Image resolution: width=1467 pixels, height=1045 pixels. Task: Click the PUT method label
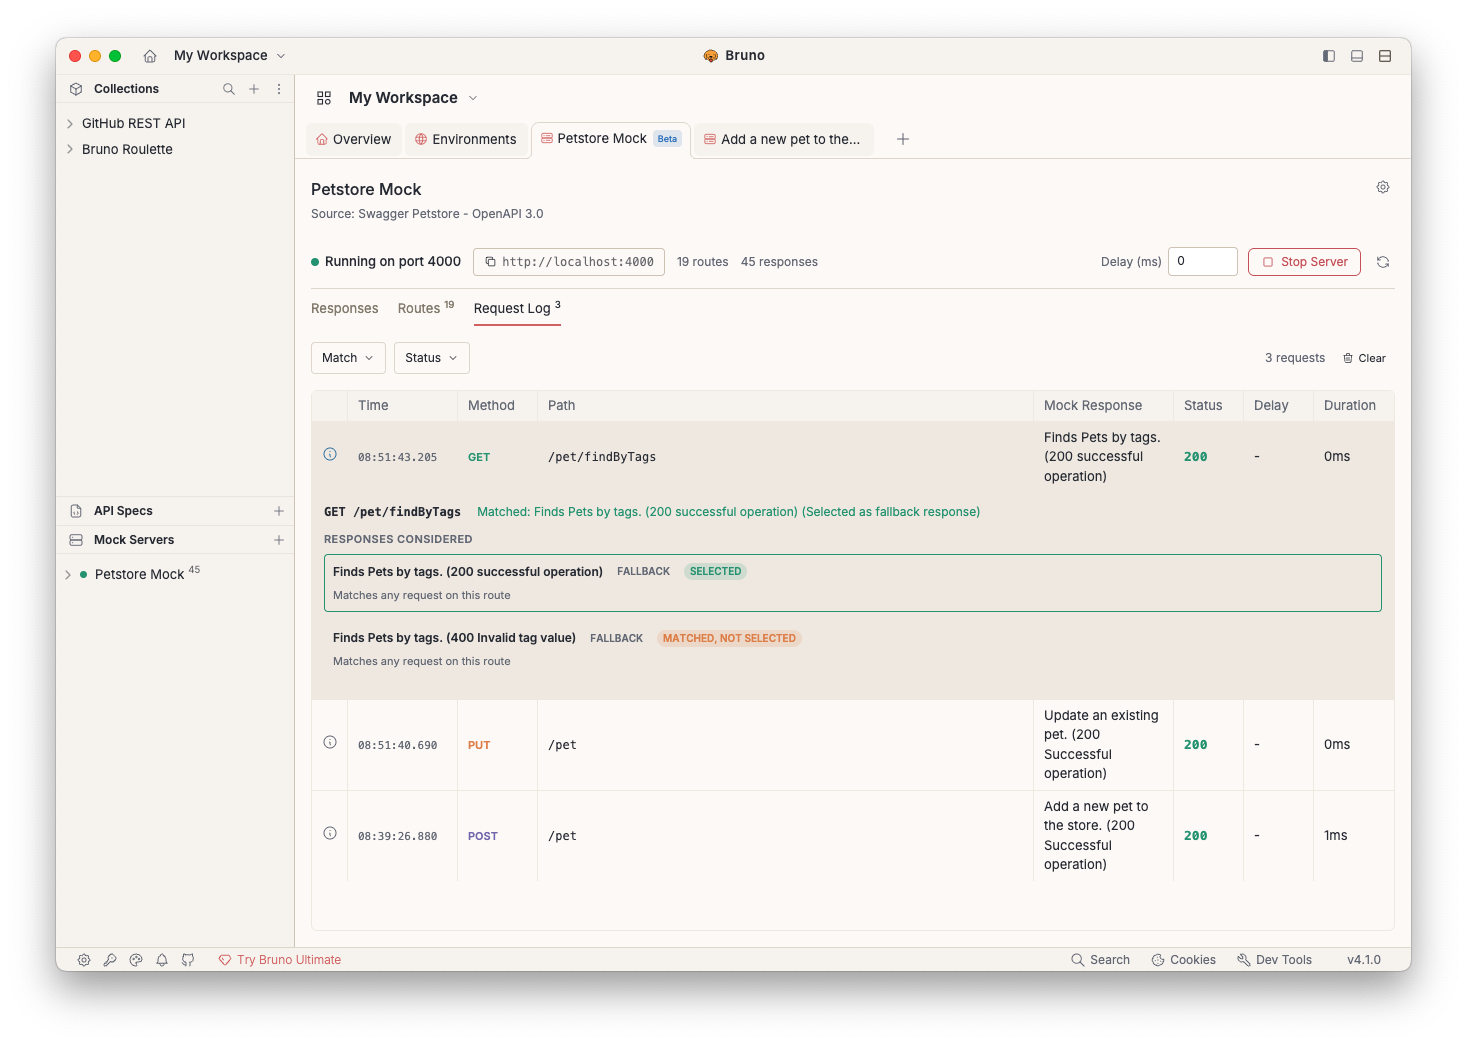click(x=479, y=746)
